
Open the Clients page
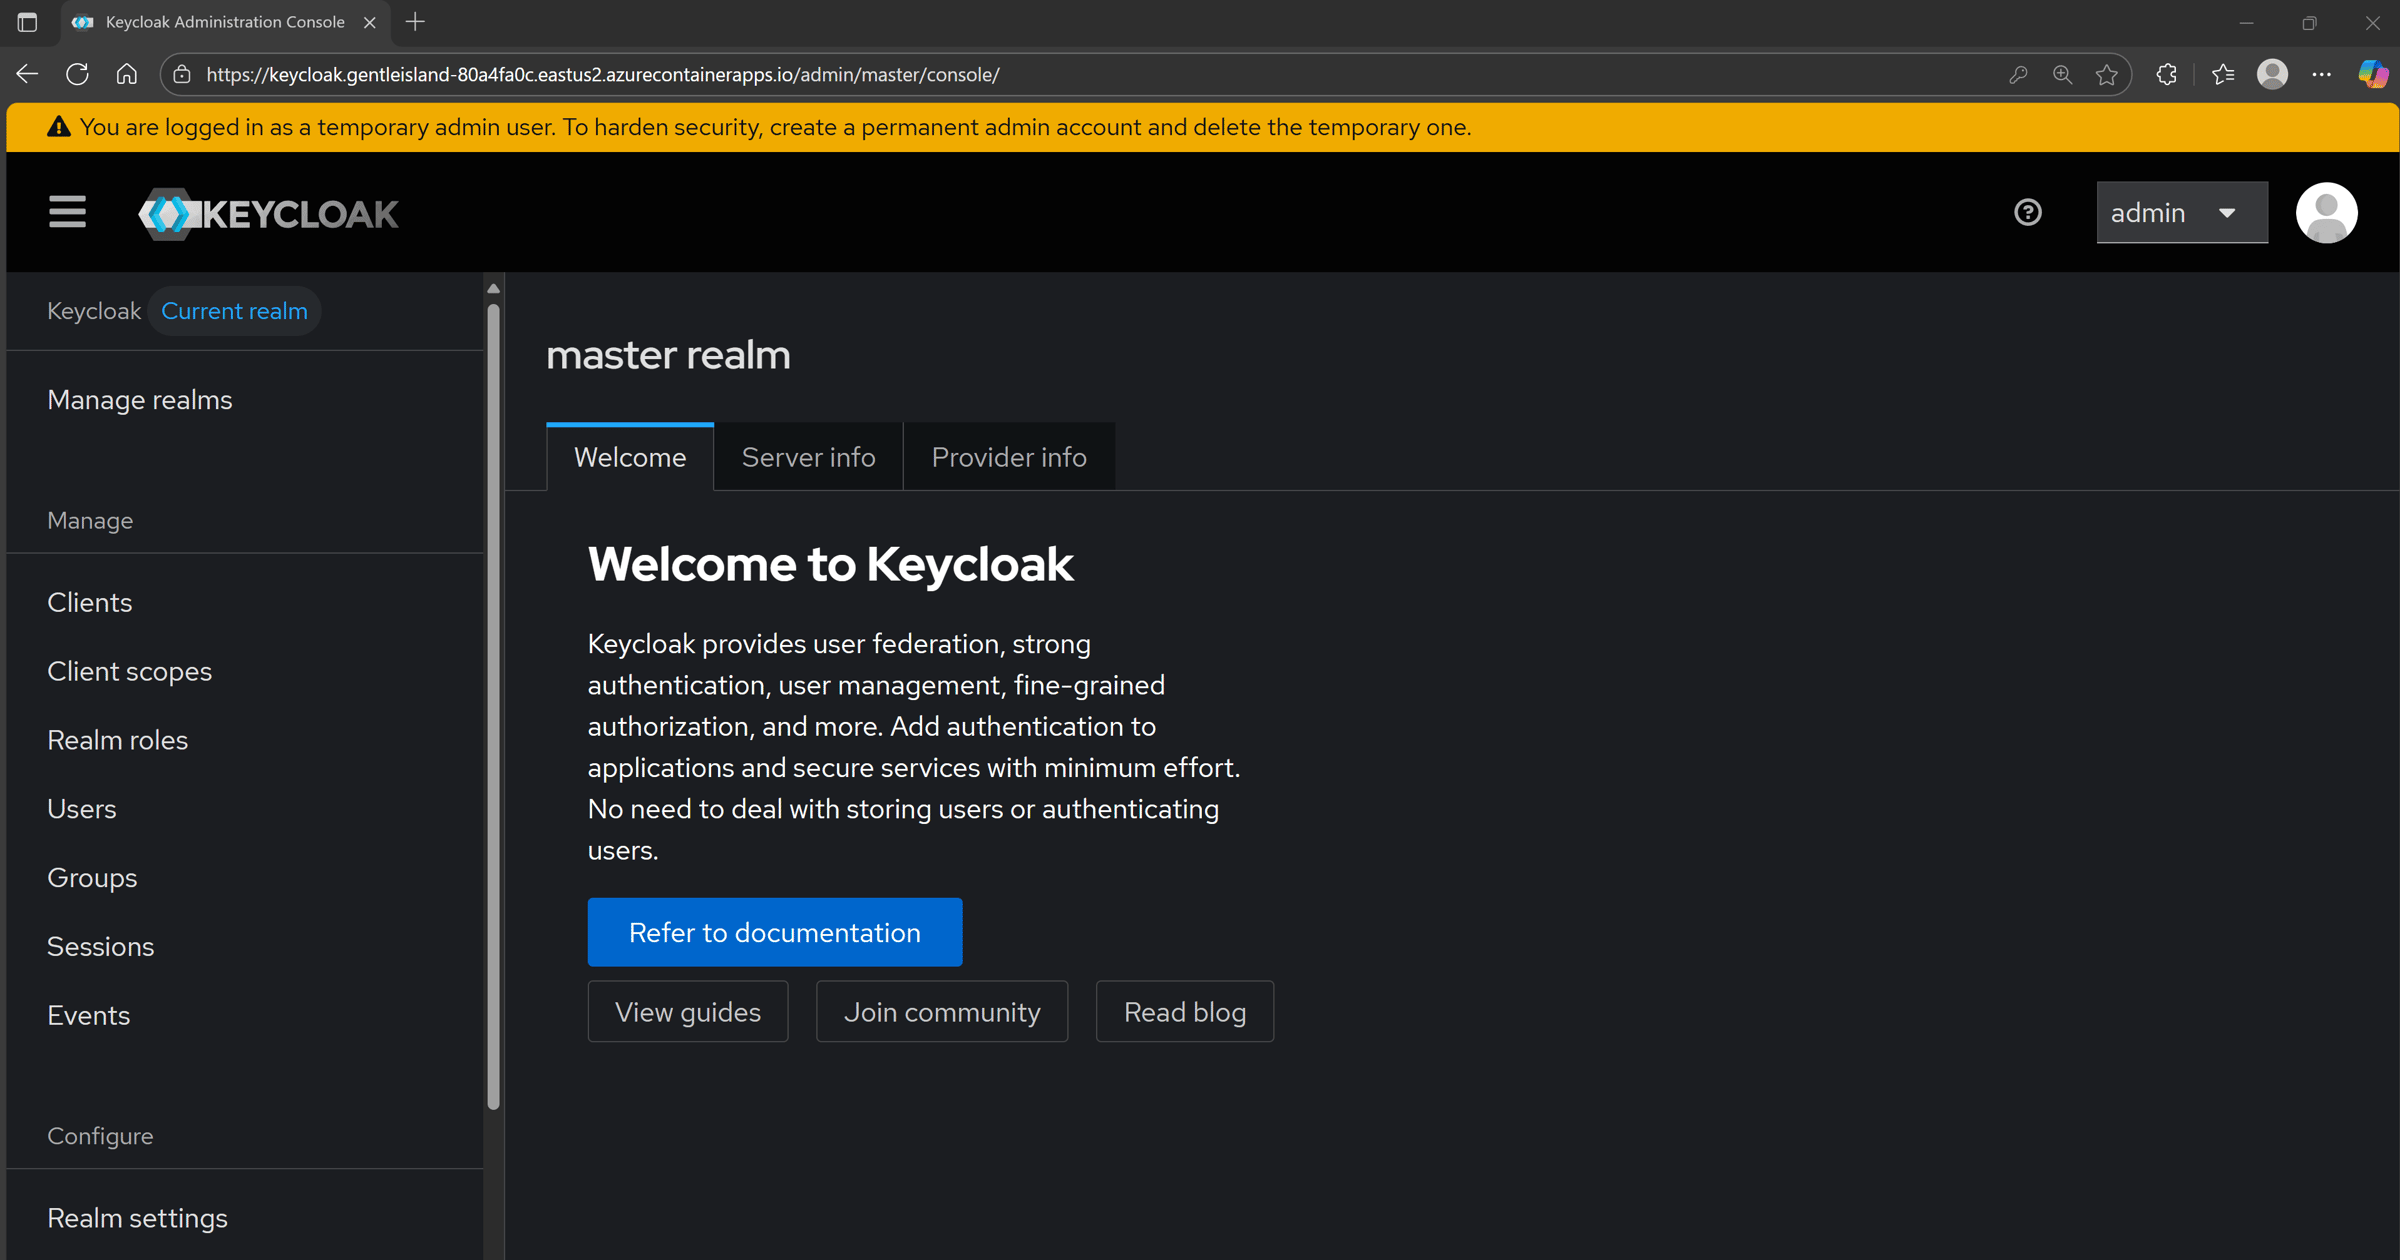coord(89,602)
